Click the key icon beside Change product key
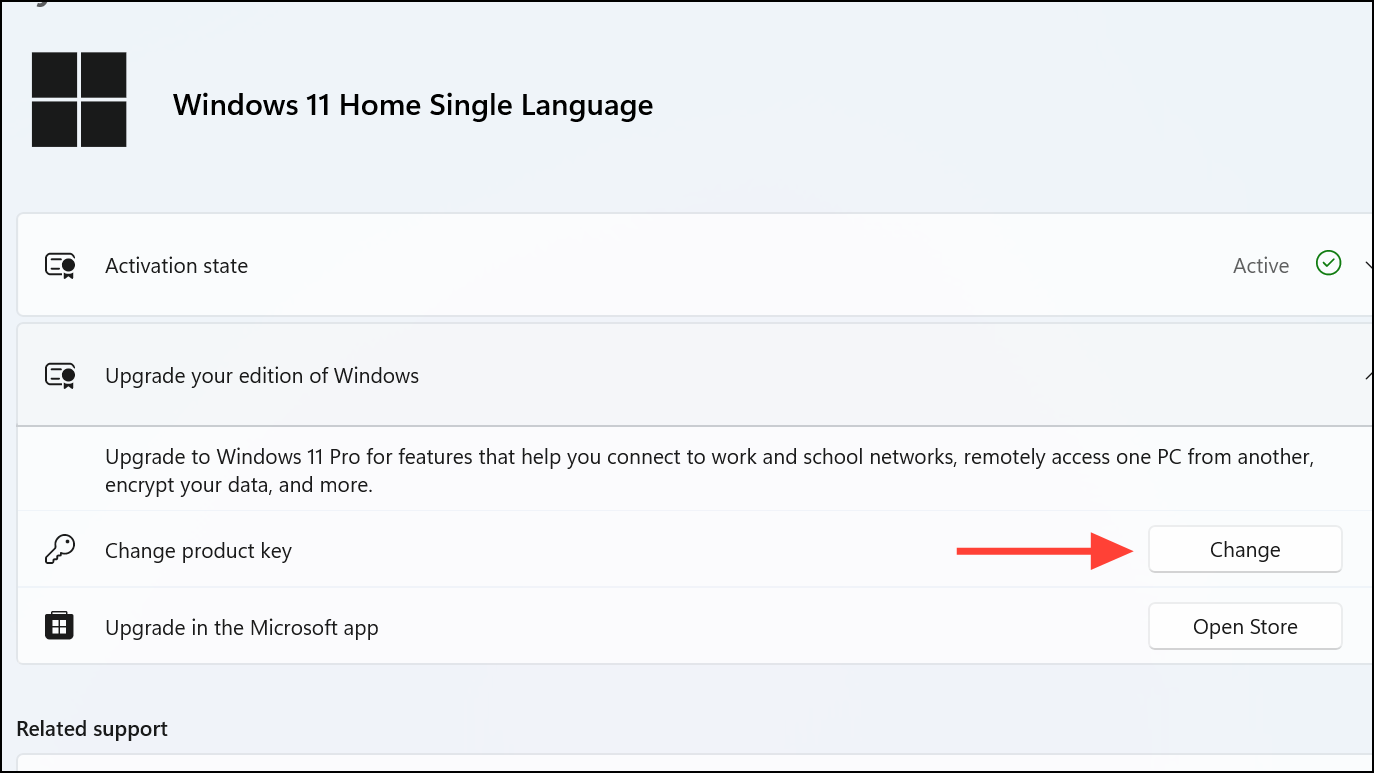 pyautogui.click(x=59, y=550)
